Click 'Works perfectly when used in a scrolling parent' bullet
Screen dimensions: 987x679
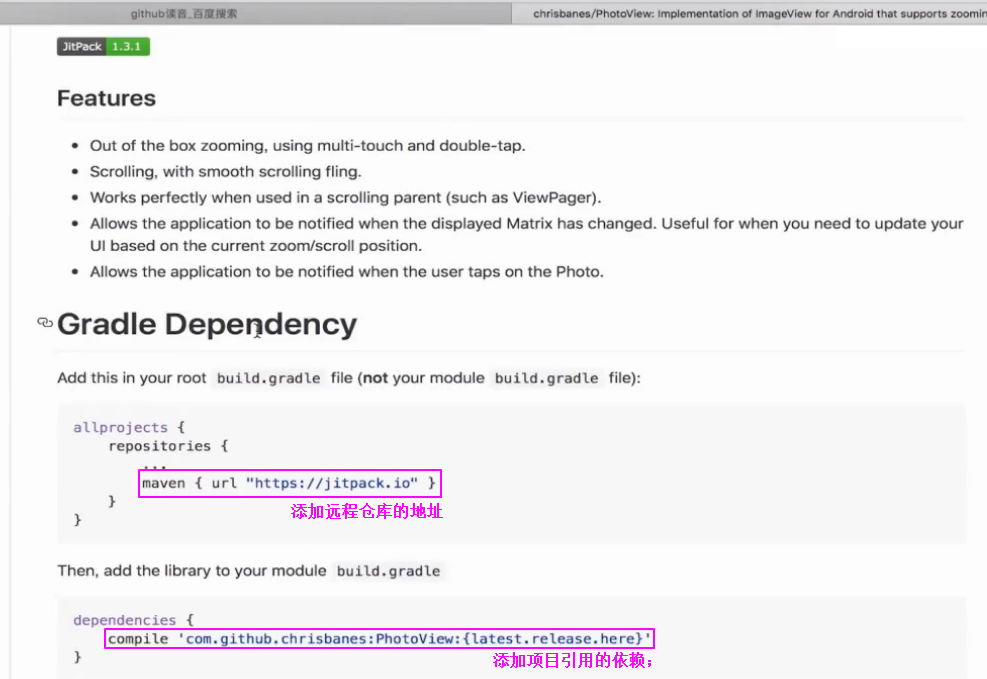[346, 198]
